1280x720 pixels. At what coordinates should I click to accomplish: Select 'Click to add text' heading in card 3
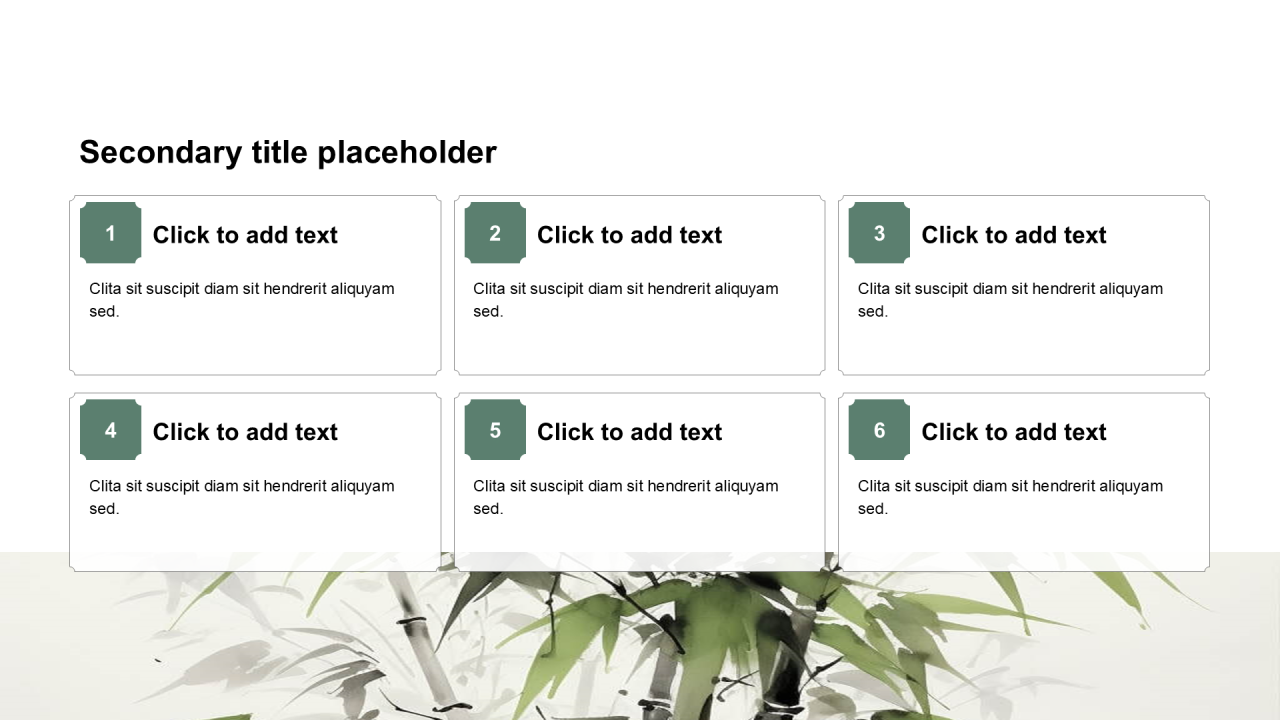pyautogui.click(x=1013, y=235)
